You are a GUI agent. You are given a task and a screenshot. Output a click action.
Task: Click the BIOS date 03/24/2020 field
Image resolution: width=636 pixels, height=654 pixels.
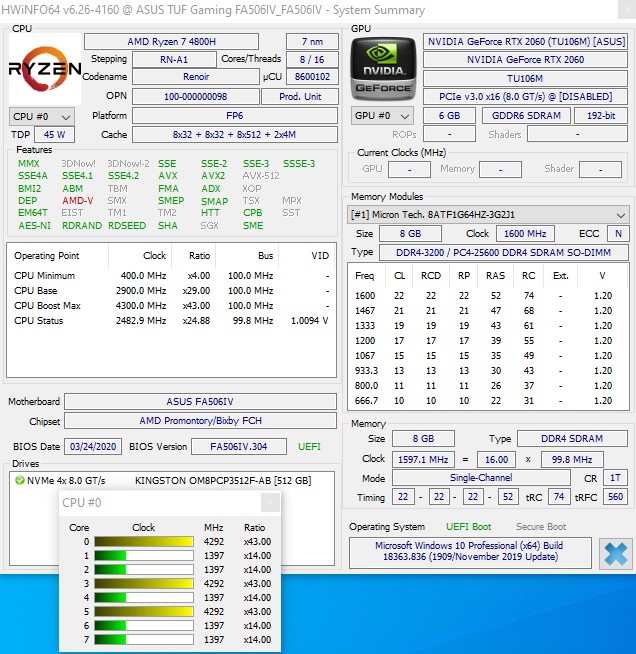pos(93,446)
